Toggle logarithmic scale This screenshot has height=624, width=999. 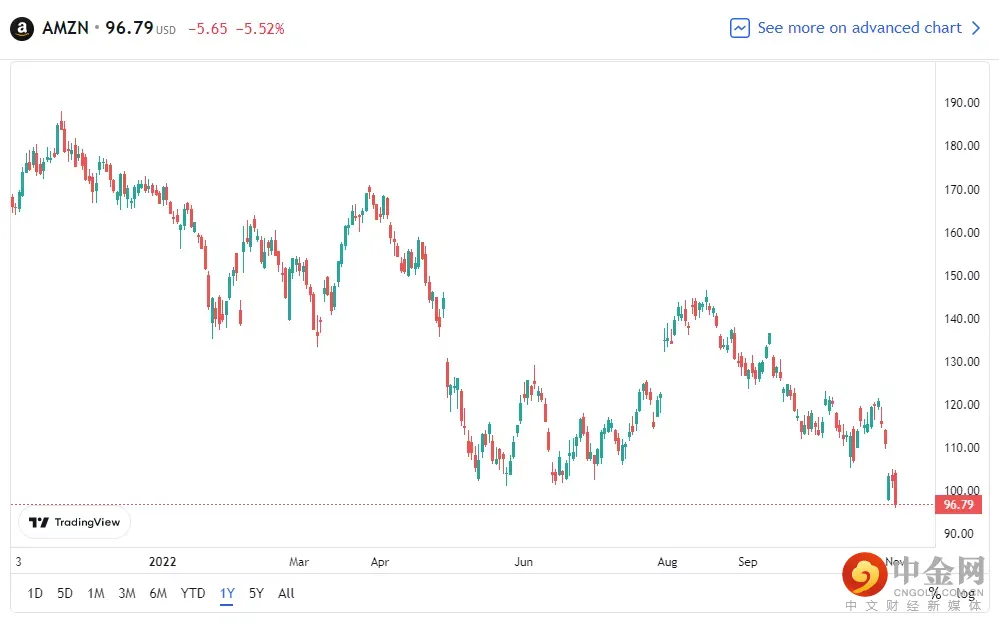click(966, 593)
